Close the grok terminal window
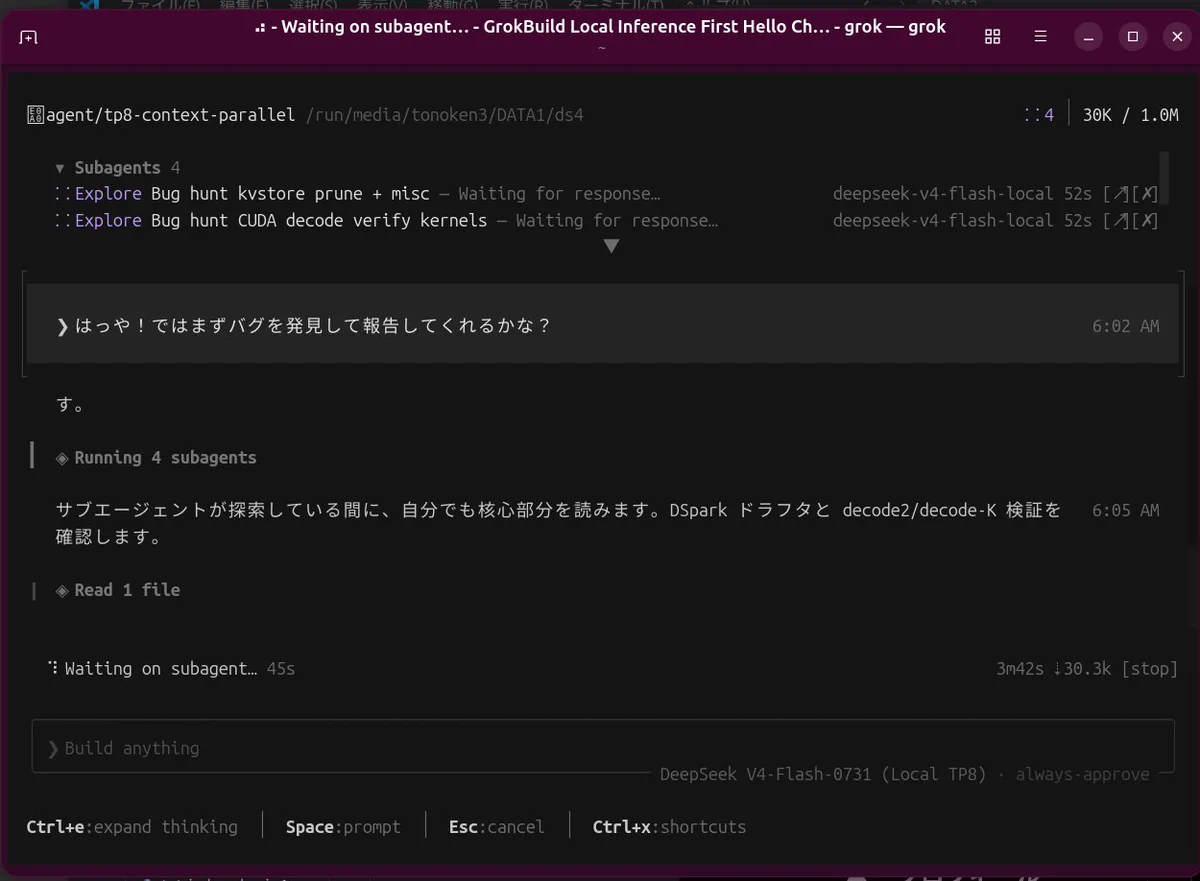The image size is (1200, 881). point(1176,37)
